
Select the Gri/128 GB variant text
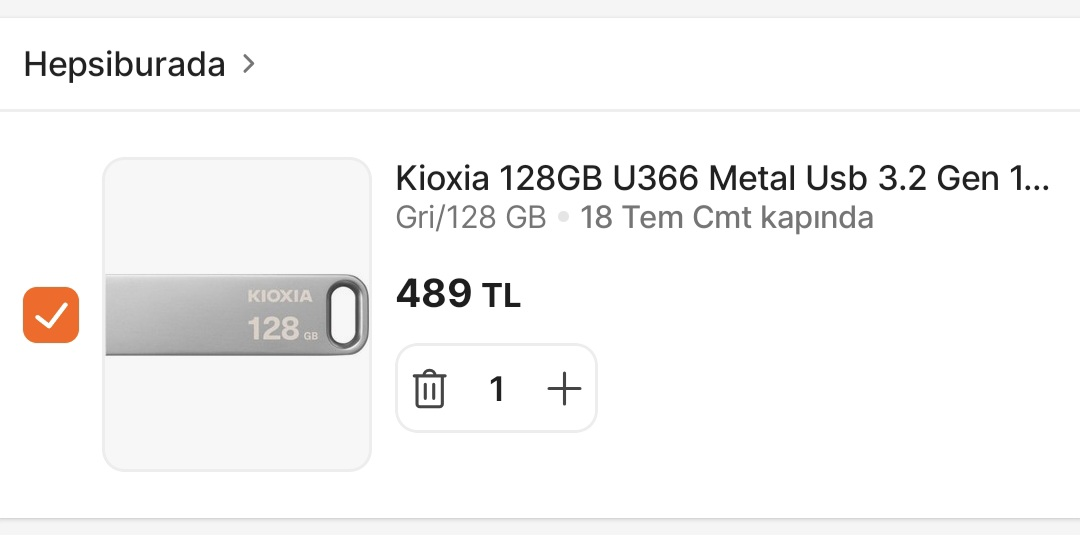[x=470, y=218]
